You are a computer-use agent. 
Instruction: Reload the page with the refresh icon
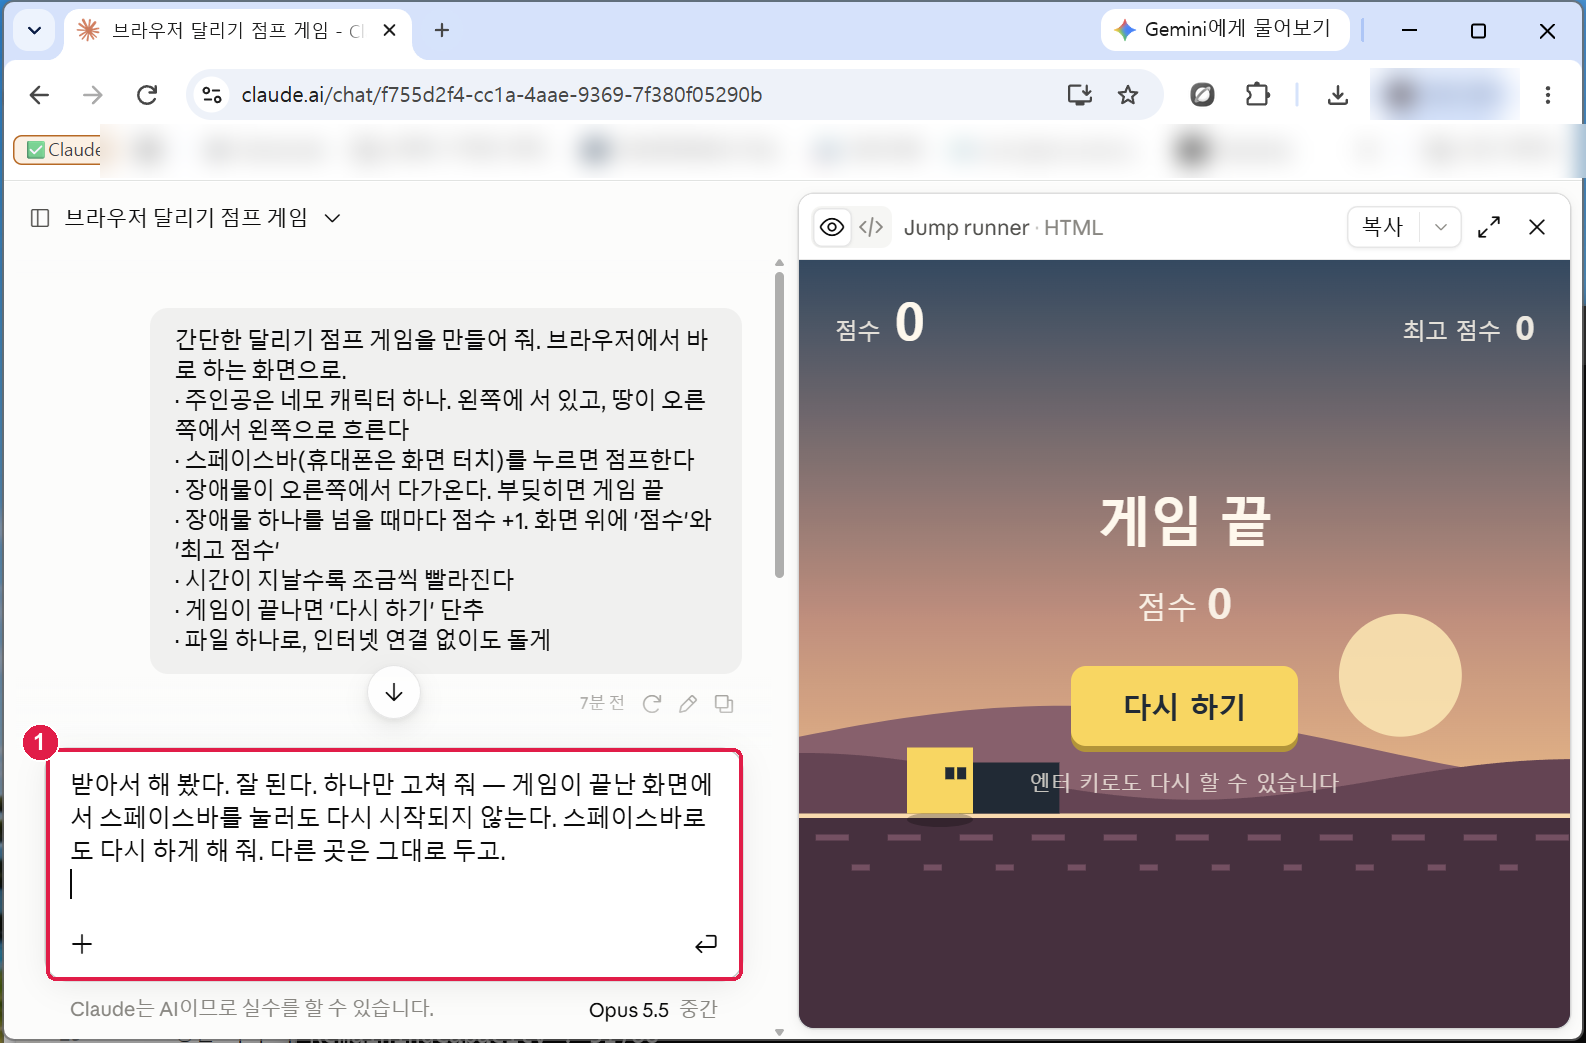point(147,95)
